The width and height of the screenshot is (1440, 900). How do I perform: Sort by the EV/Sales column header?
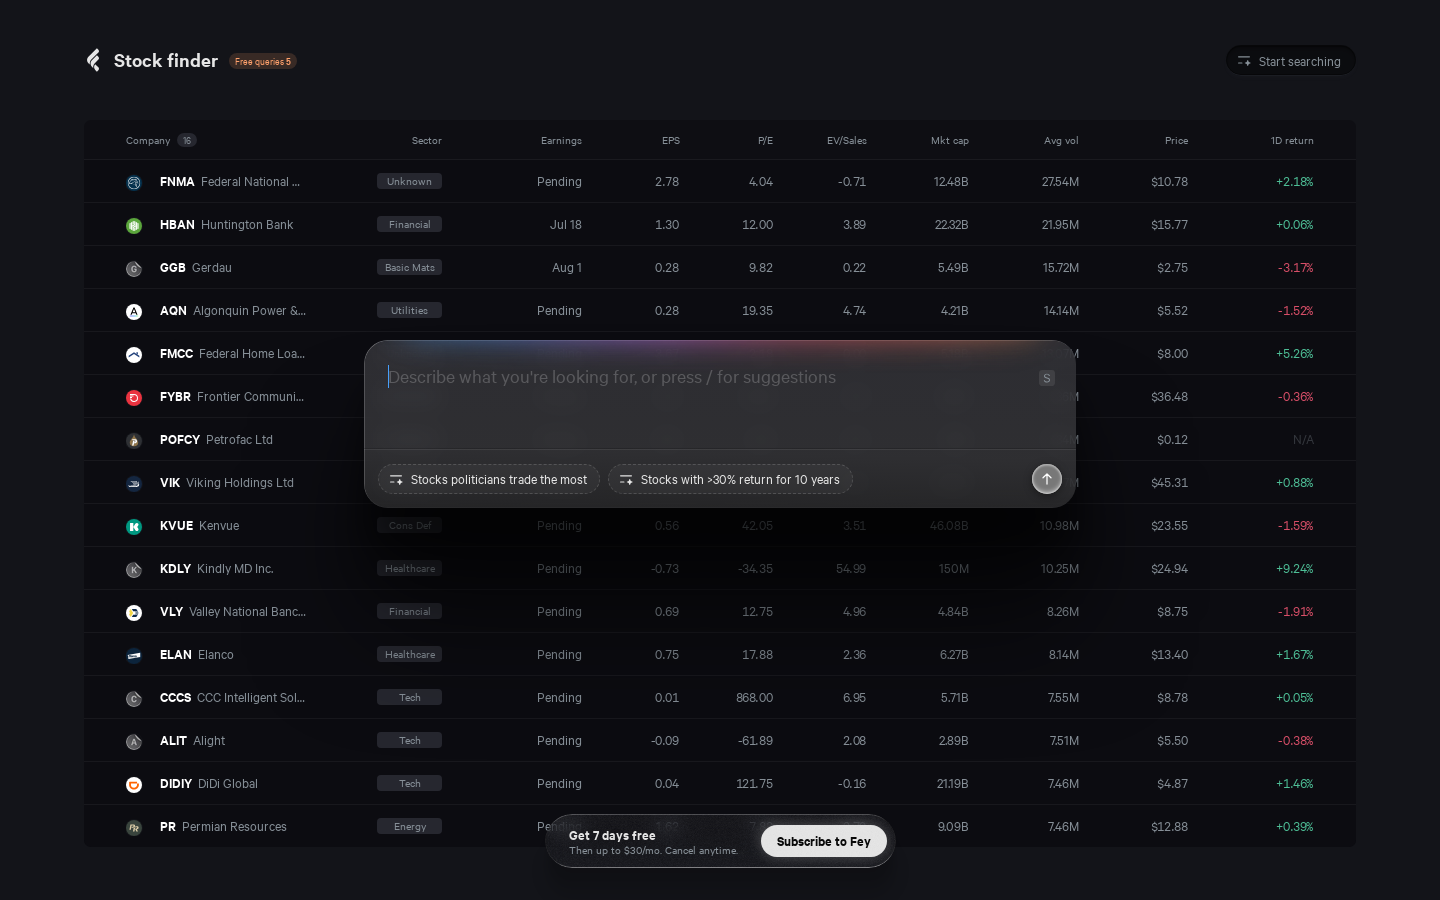pos(847,141)
